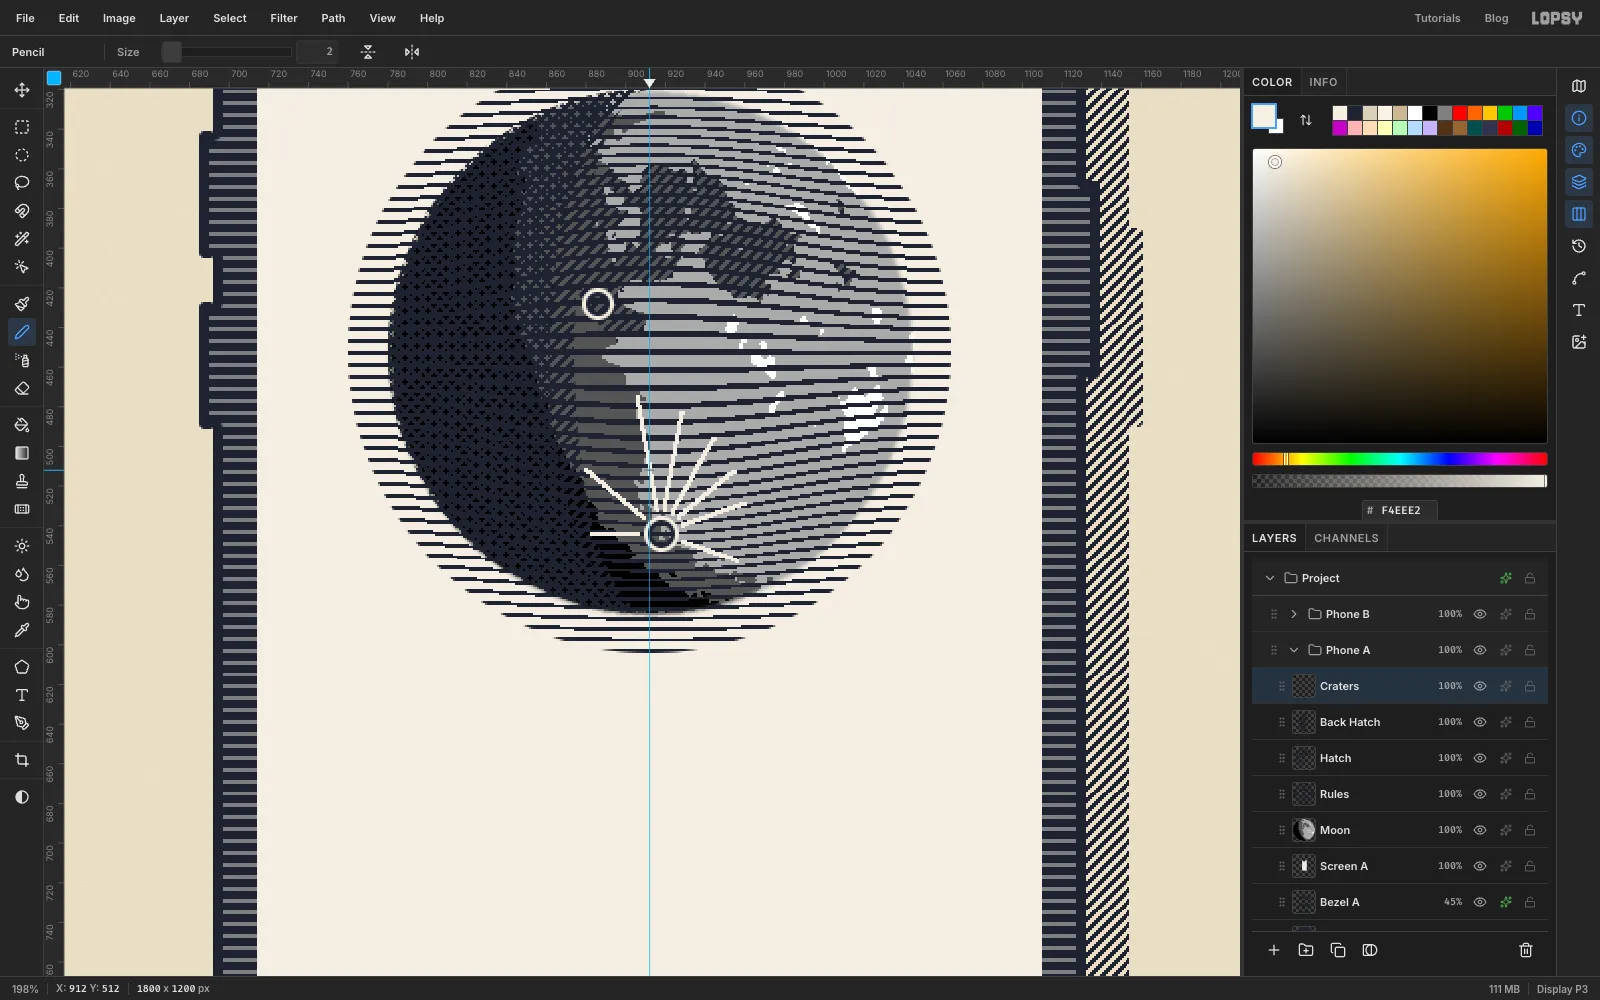Choose the Crop tool
Image resolution: width=1600 pixels, height=1000 pixels.
pos(22,760)
